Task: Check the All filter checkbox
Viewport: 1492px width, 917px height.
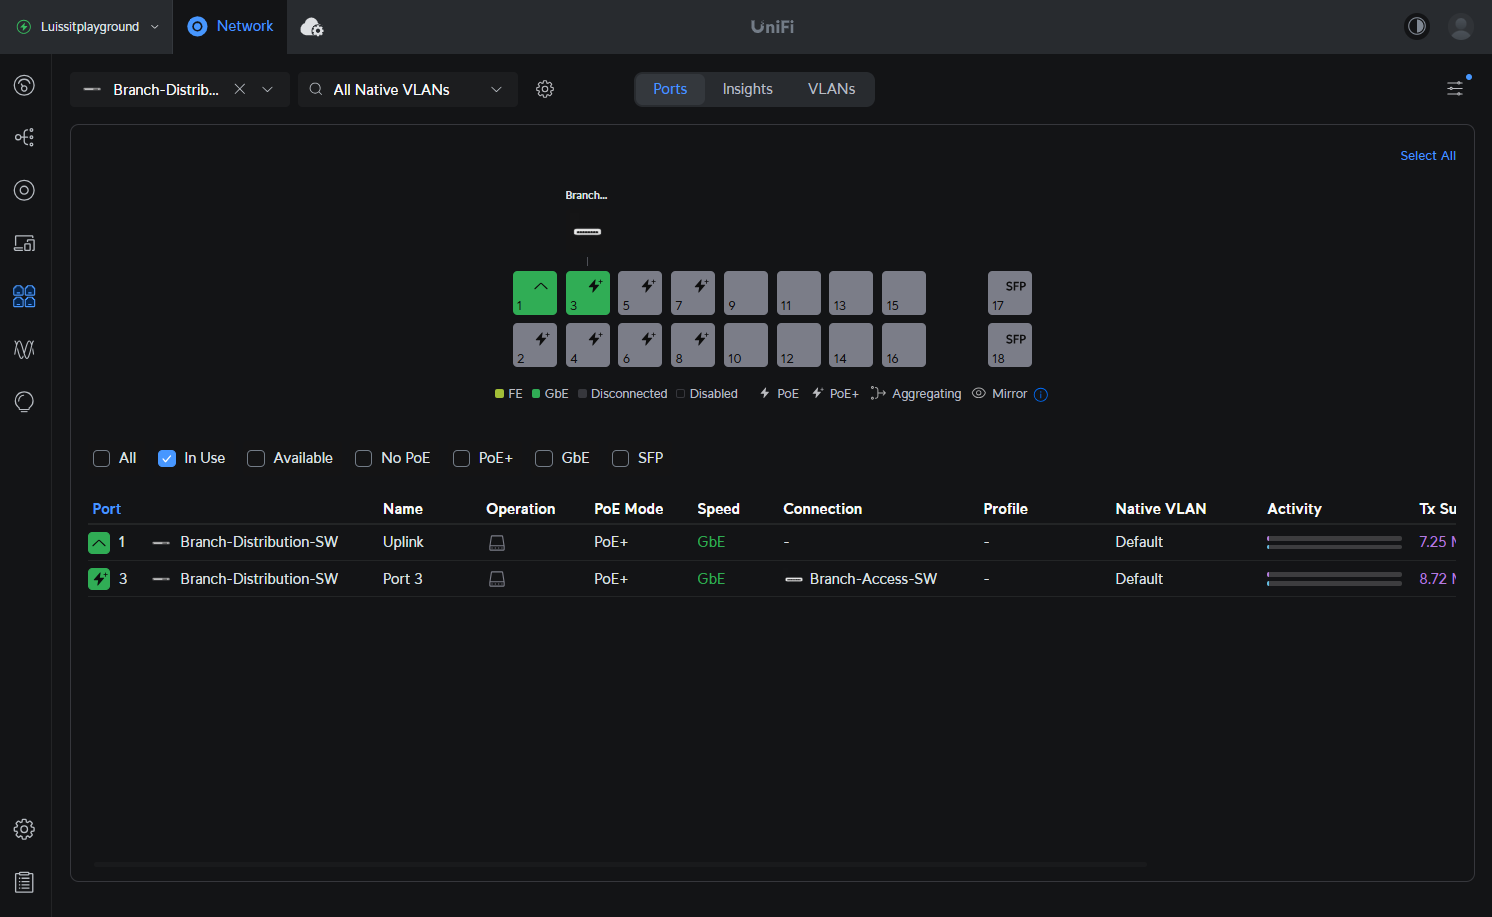Action: (101, 458)
